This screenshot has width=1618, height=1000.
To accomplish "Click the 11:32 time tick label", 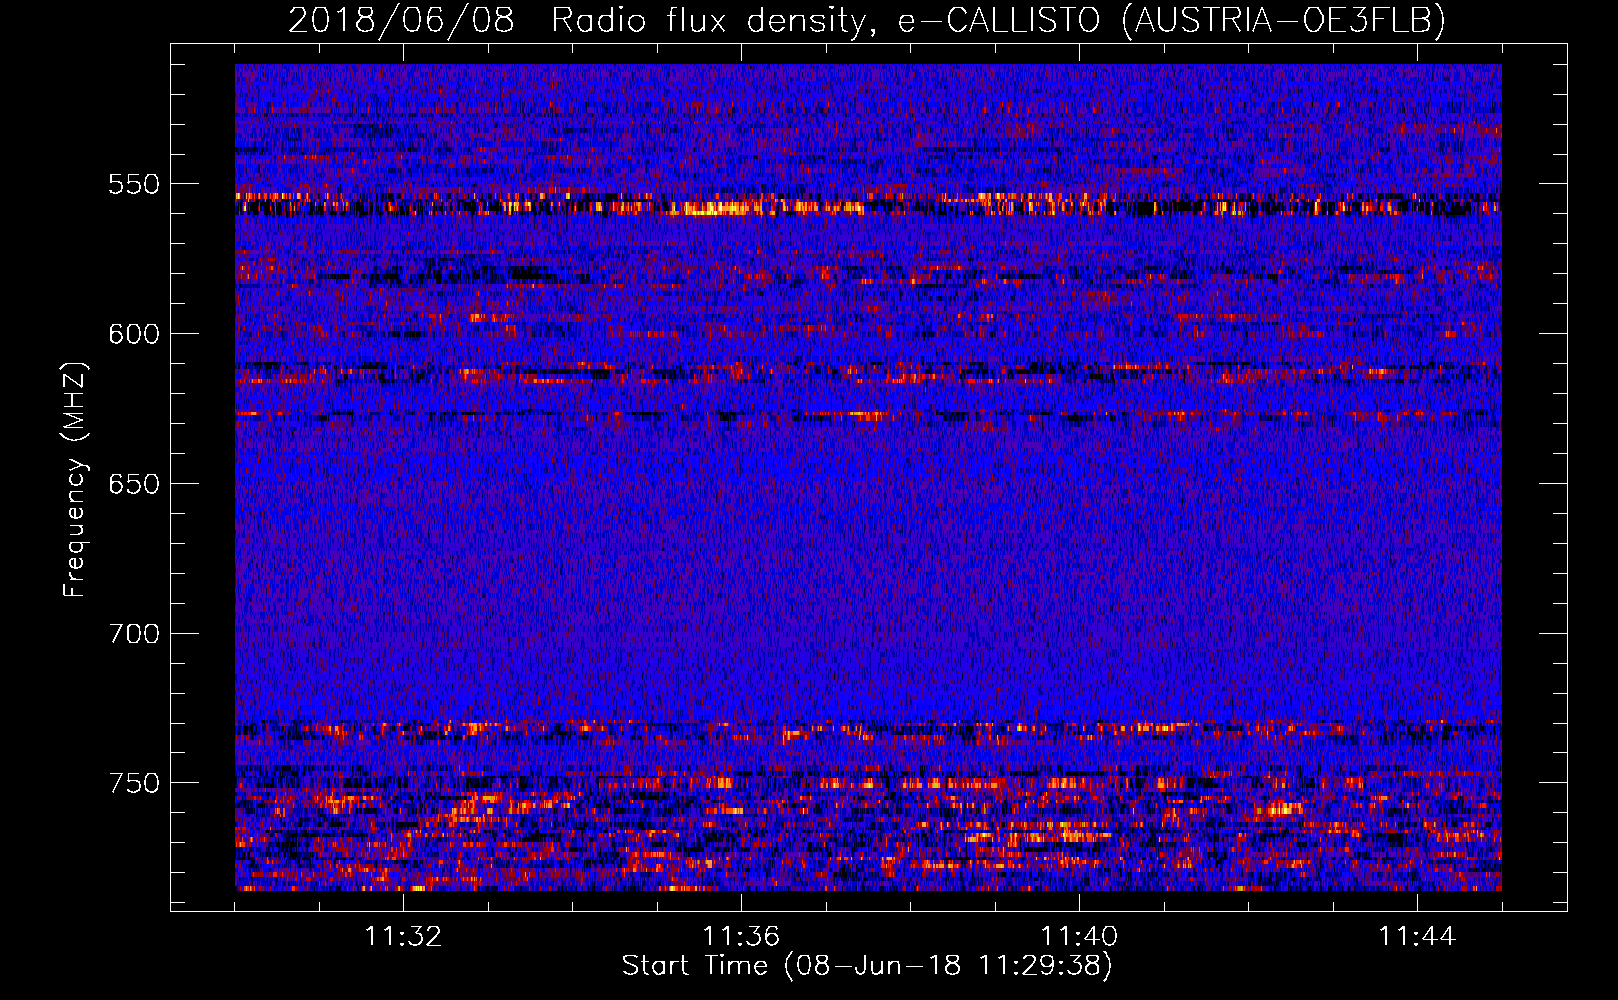I will 403,937.
